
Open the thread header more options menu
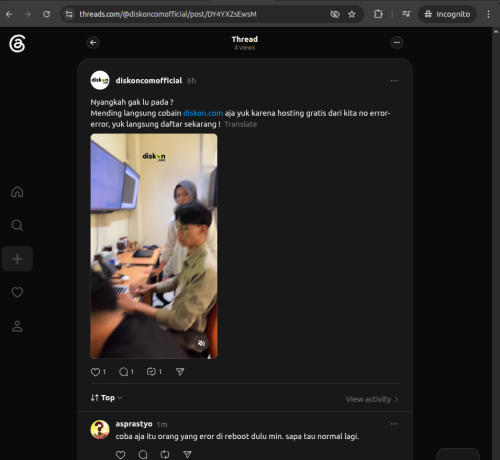pyautogui.click(x=396, y=43)
